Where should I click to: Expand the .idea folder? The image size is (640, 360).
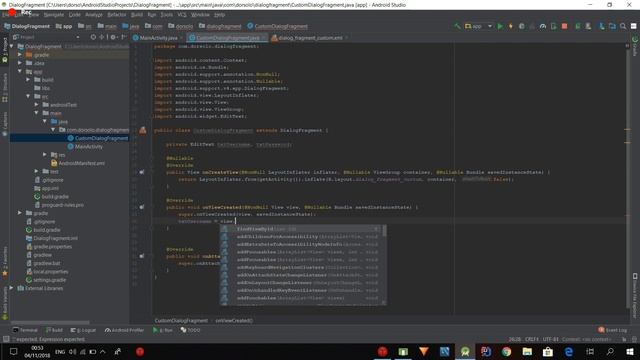tap(20, 63)
